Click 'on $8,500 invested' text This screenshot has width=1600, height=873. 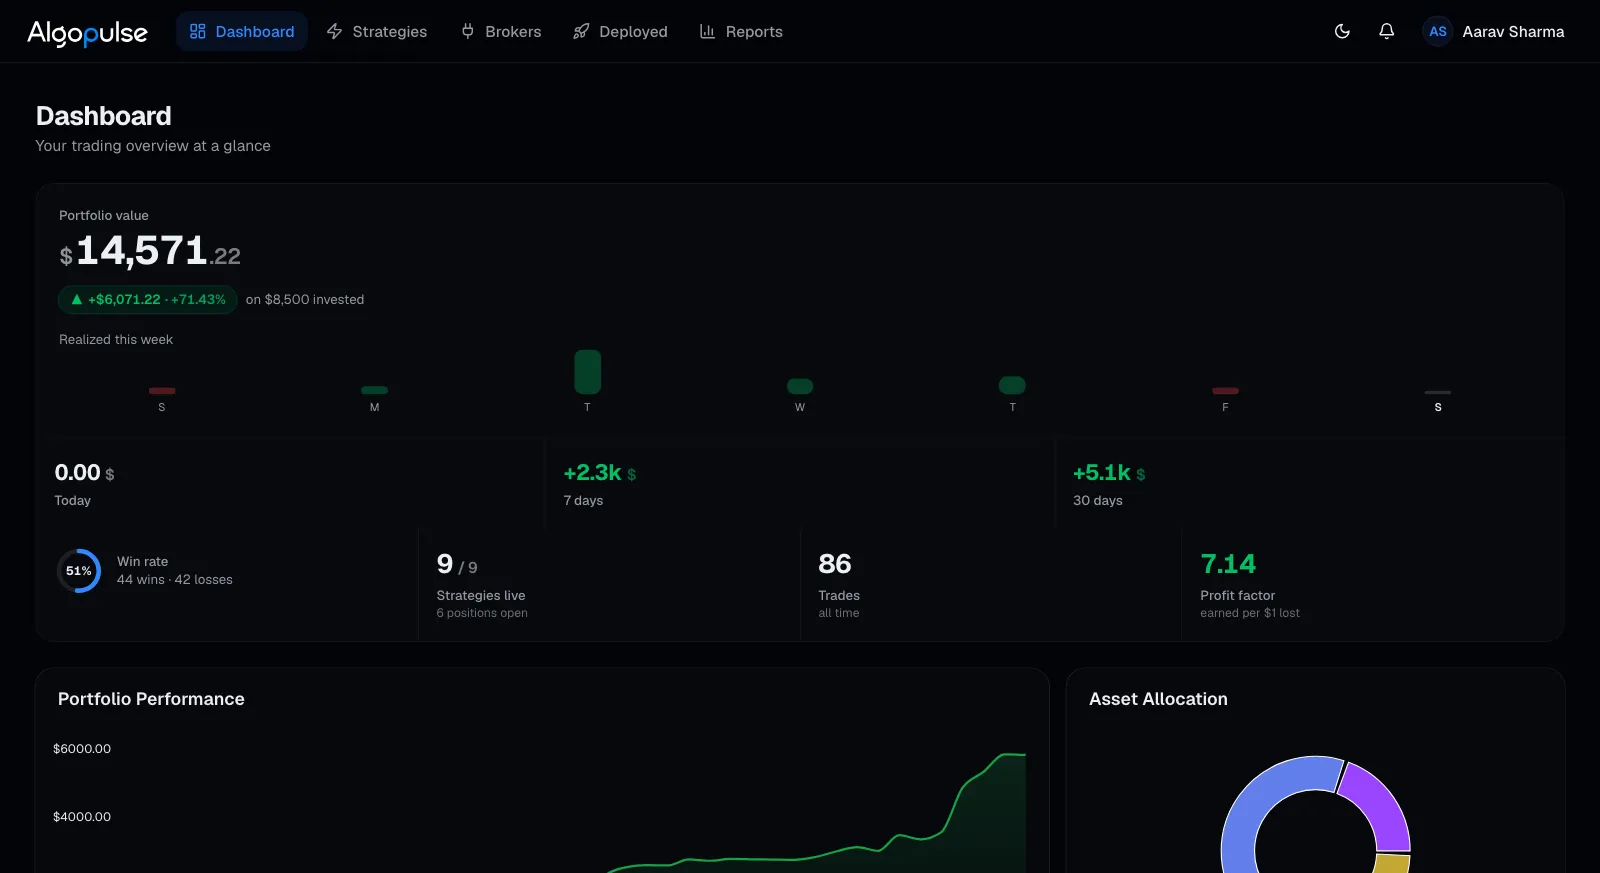click(x=305, y=299)
